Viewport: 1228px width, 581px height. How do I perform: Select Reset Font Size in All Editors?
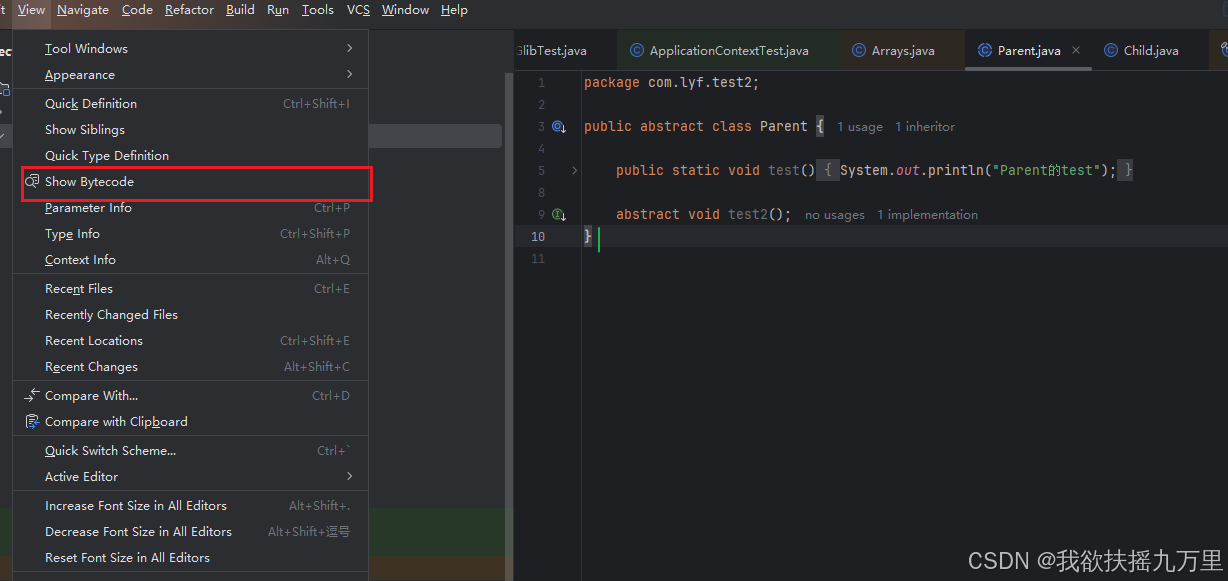190,557
